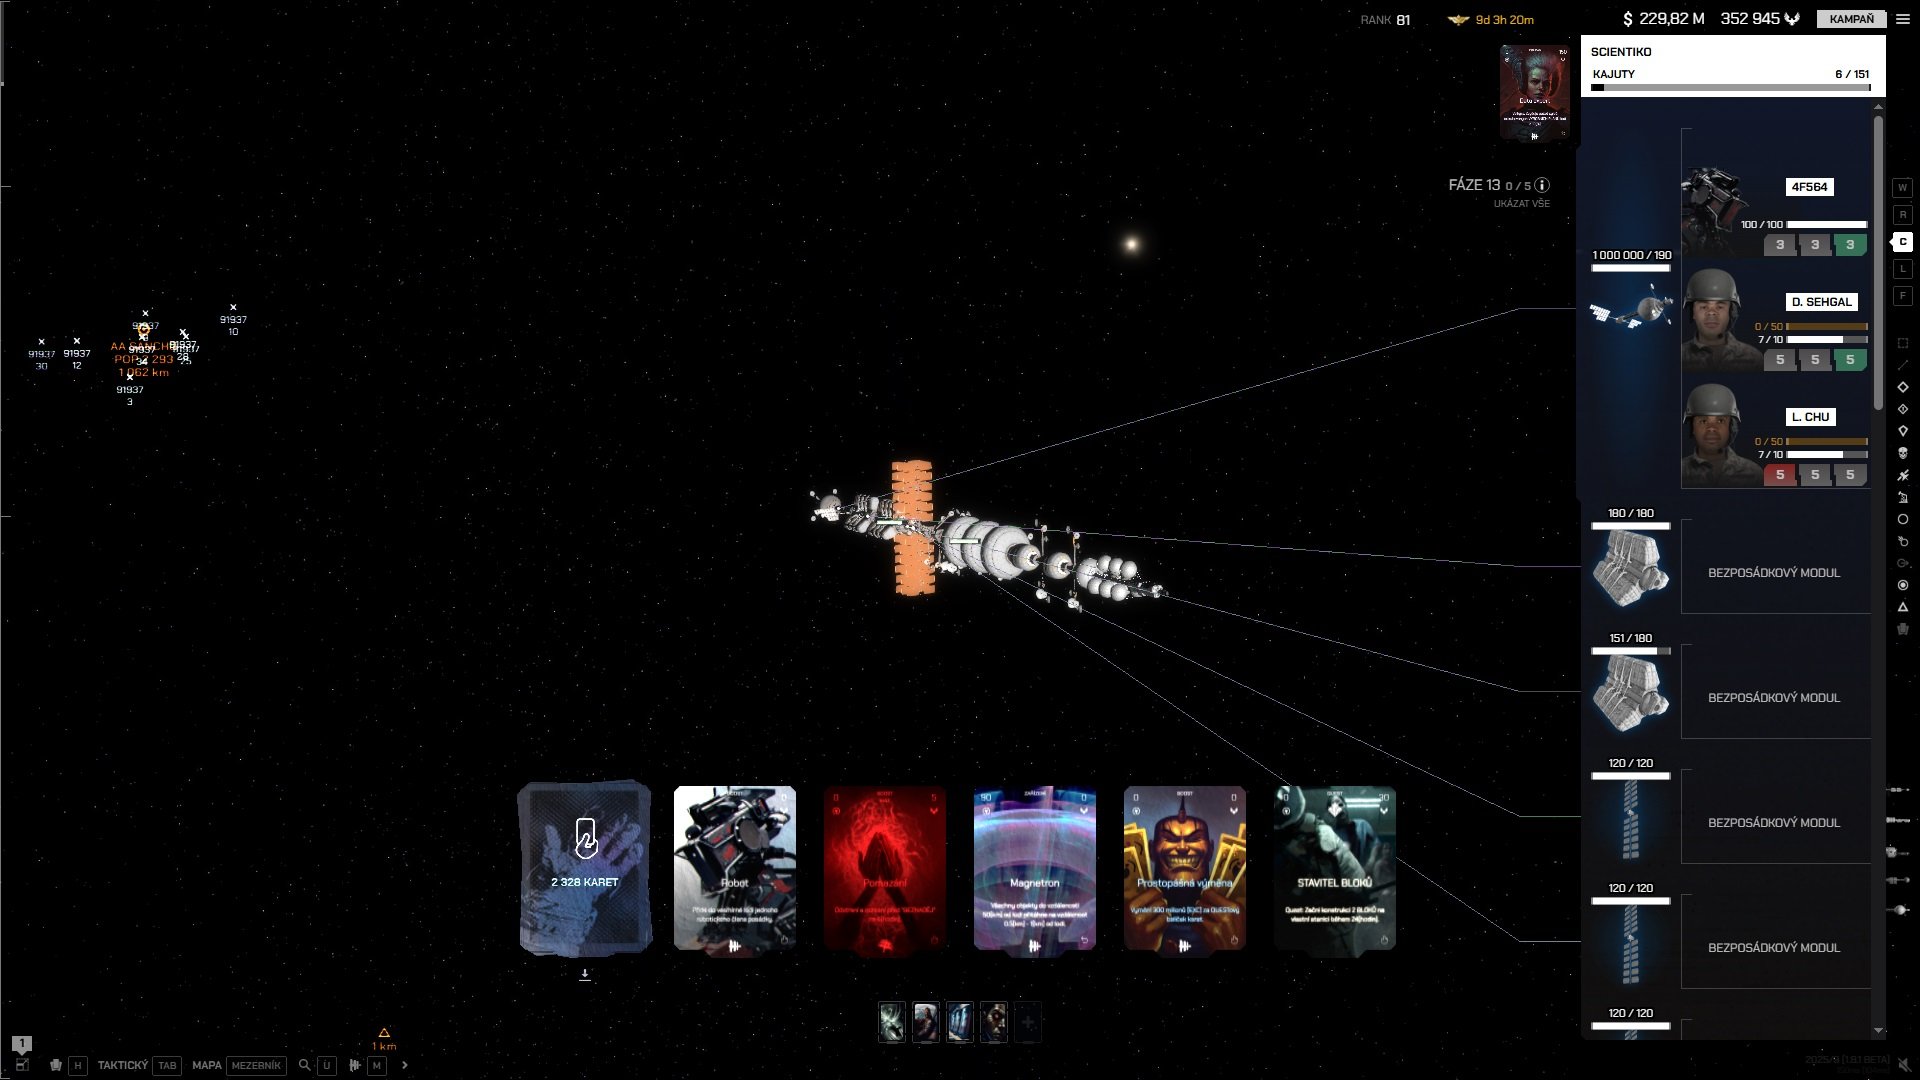Open the hamburger menu at top right
The width and height of the screenshot is (1920, 1080).
pos(1902,19)
